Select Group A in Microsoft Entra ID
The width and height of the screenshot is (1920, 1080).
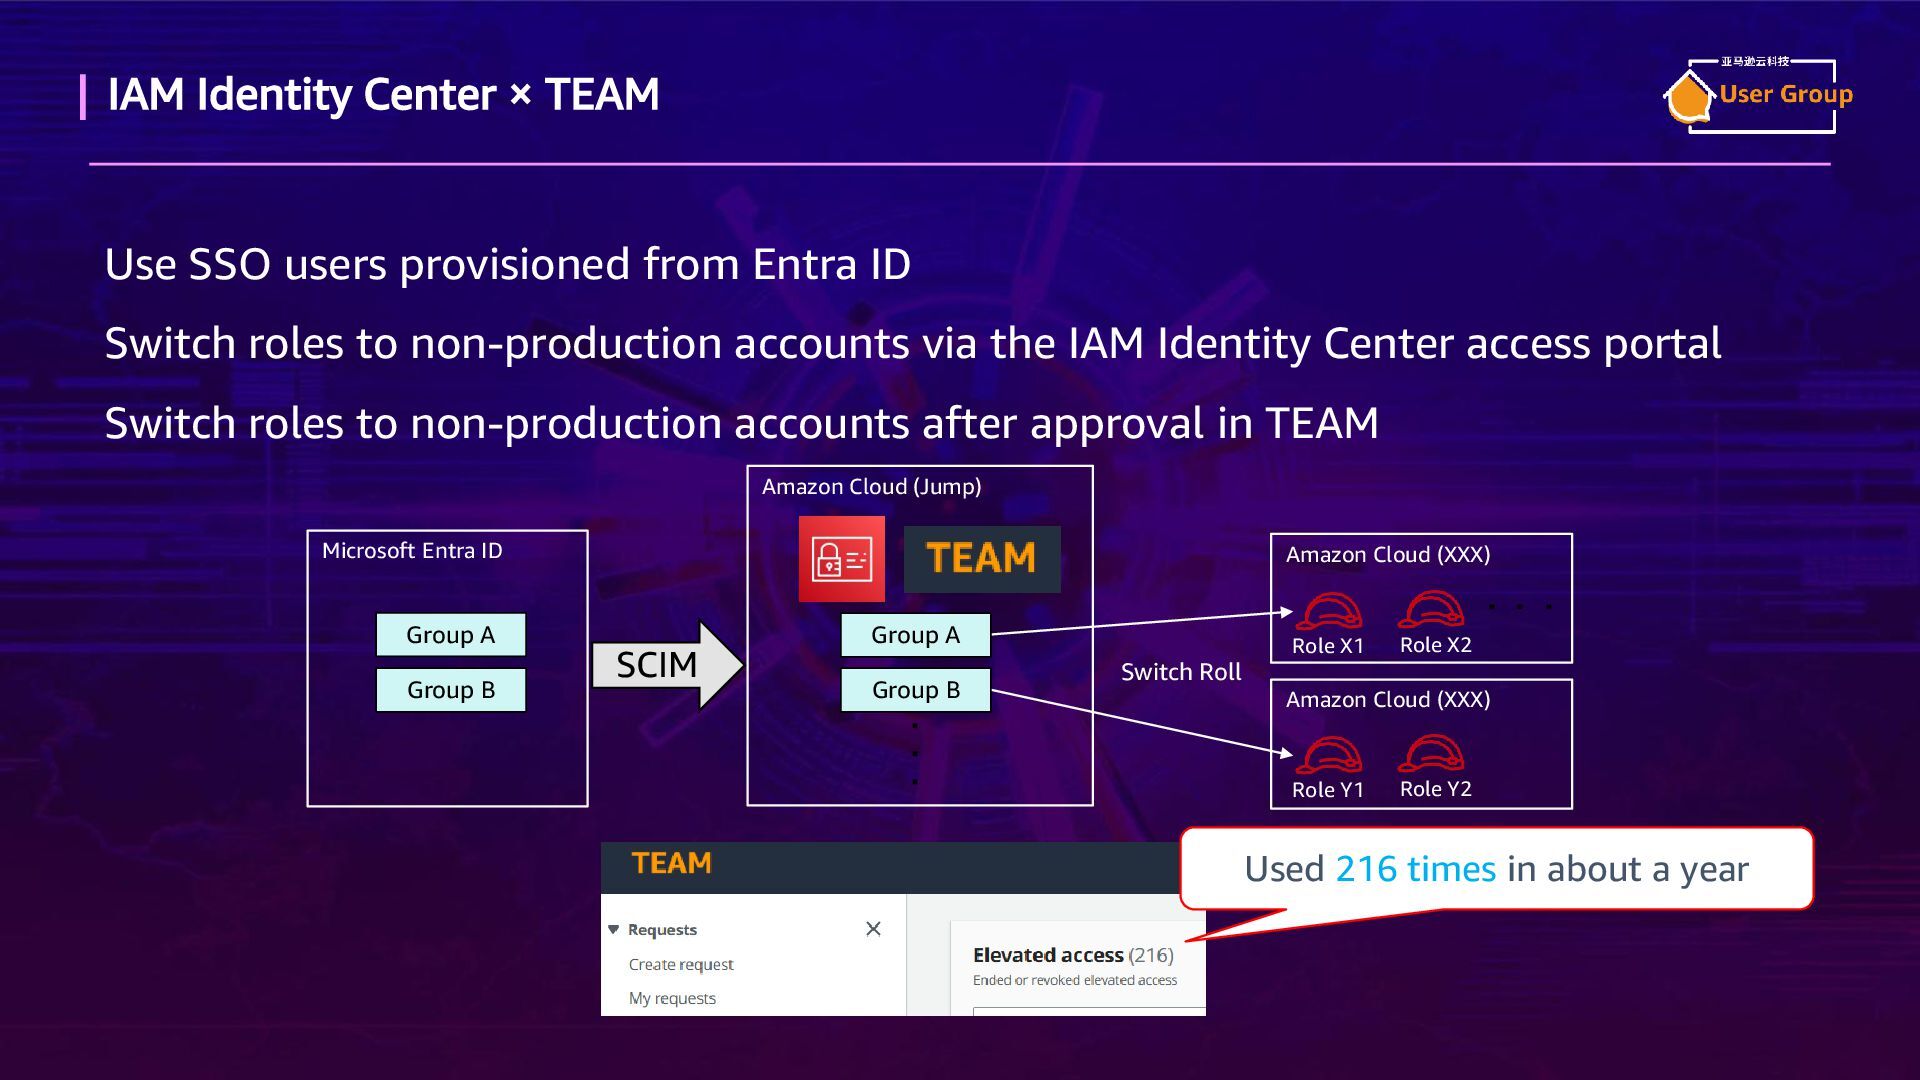pyautogui.click(x=450, y=635)
